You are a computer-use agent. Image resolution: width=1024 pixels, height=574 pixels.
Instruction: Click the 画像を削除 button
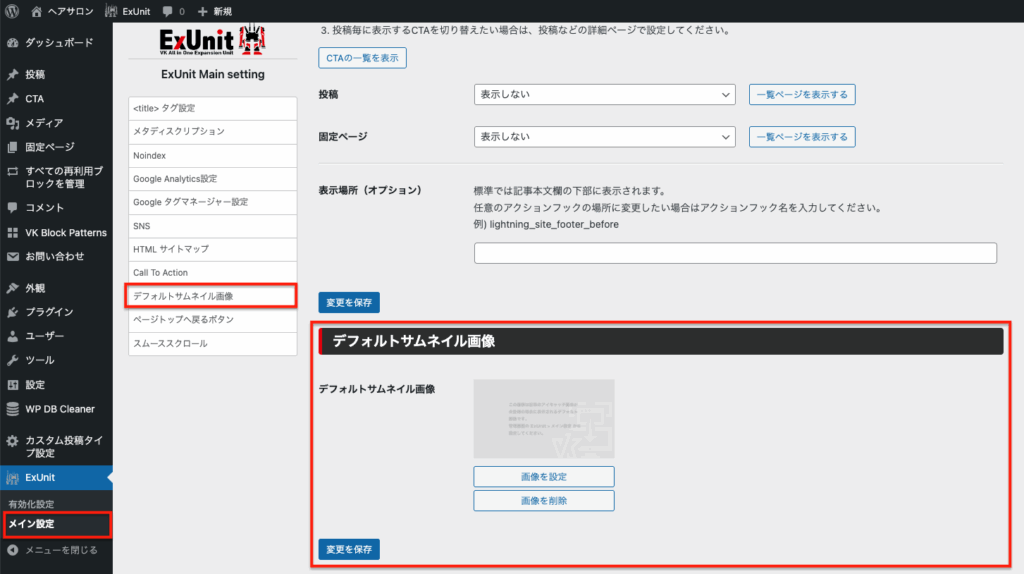coord(543,500)
